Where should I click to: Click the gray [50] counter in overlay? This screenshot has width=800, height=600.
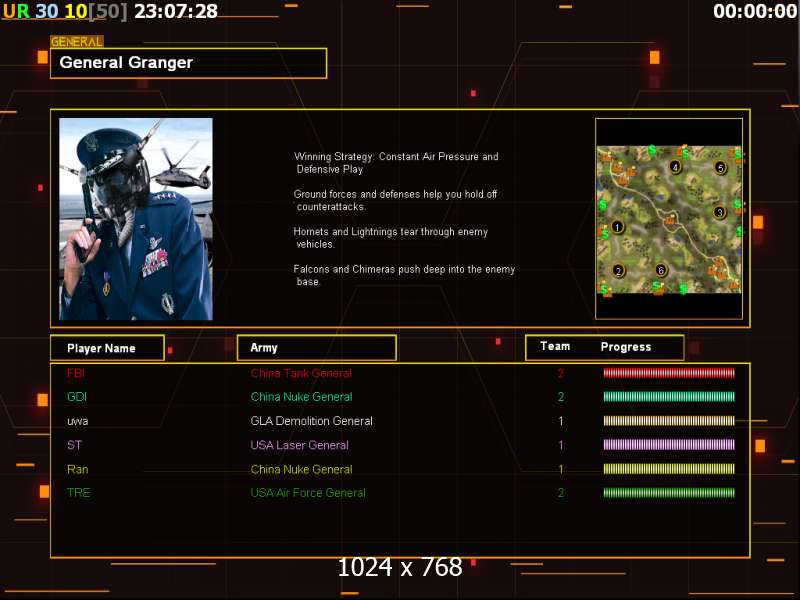[x=108, y=11]
